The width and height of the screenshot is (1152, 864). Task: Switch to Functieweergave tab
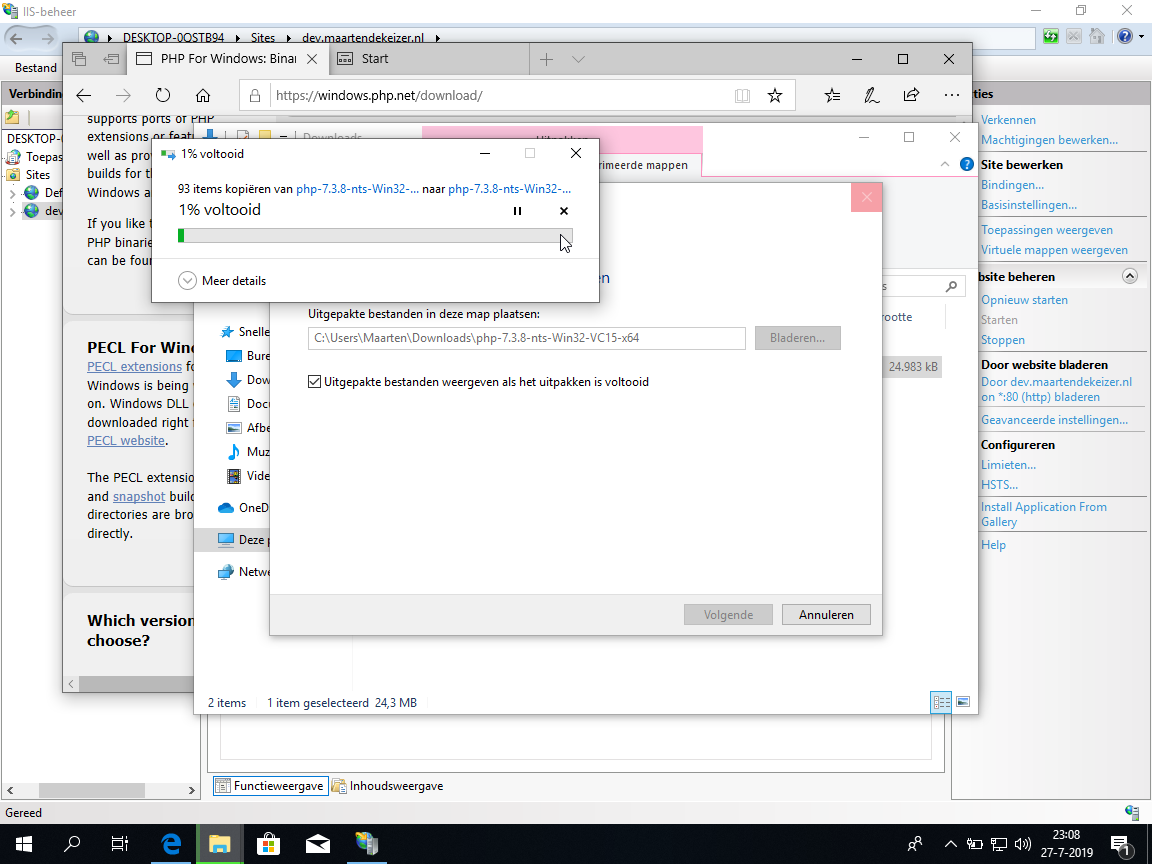[271, 785]
